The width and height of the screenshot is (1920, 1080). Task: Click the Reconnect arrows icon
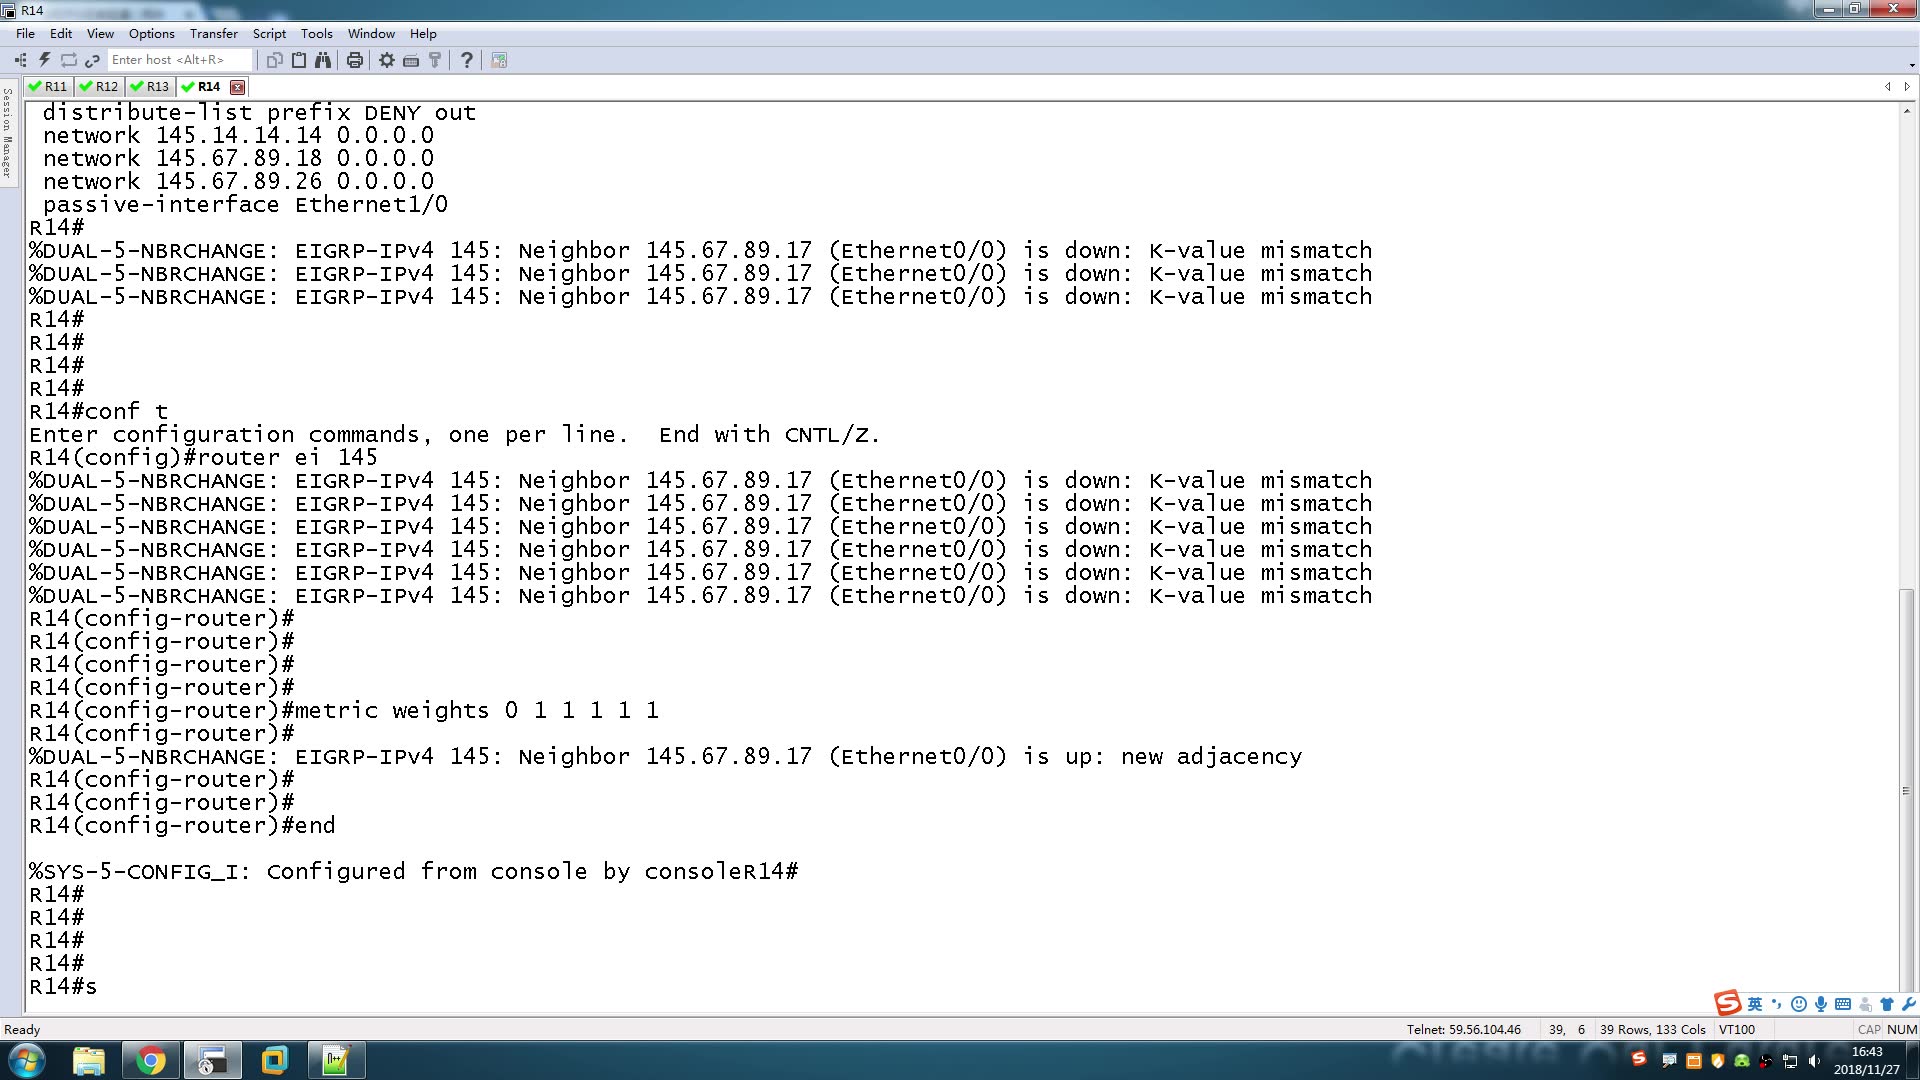point(69,60)
